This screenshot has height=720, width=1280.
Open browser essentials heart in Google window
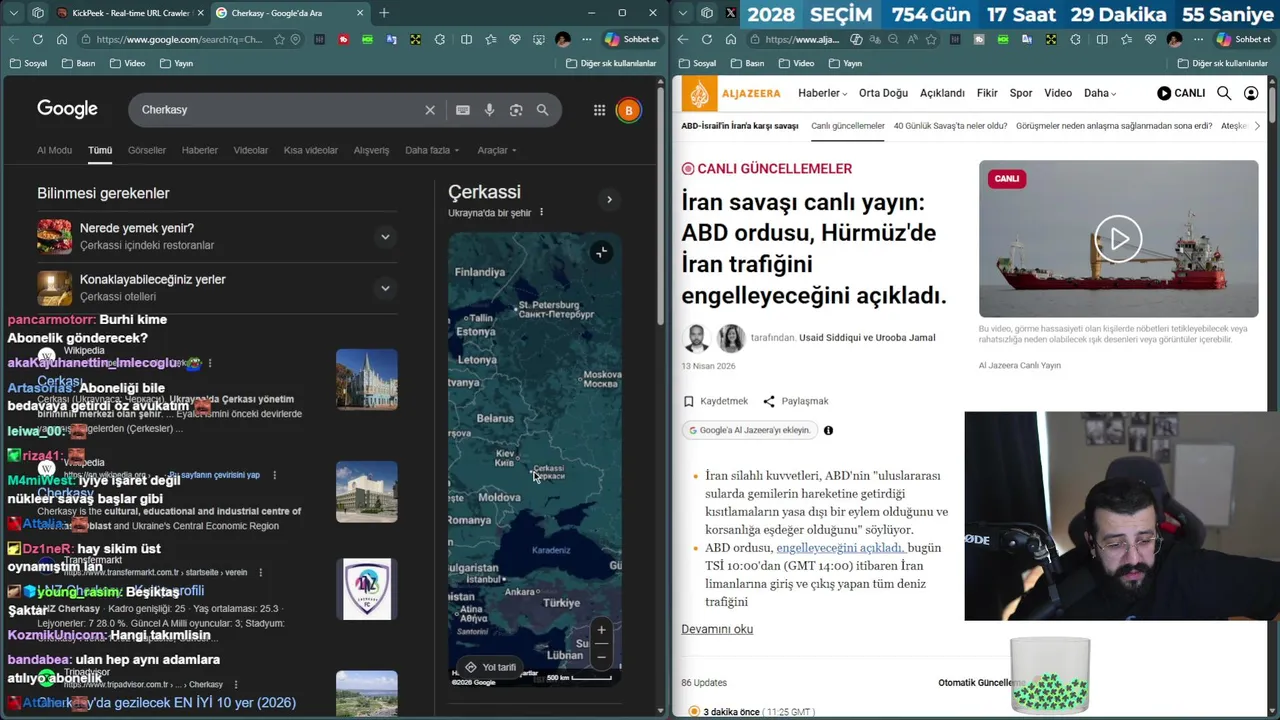(x=515, y=39)
